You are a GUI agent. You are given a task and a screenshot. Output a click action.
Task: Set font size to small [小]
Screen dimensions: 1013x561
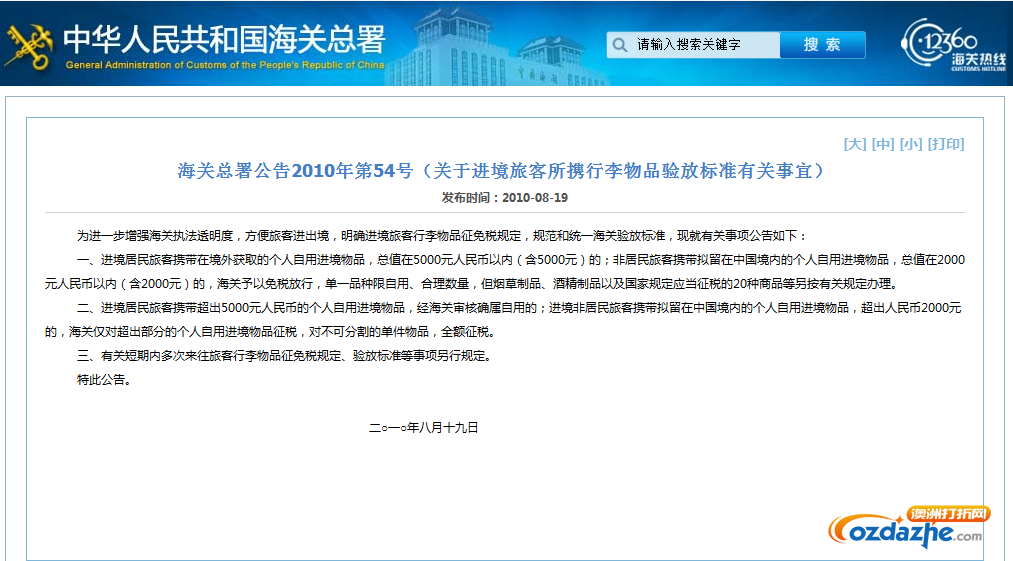pos(911,144)
